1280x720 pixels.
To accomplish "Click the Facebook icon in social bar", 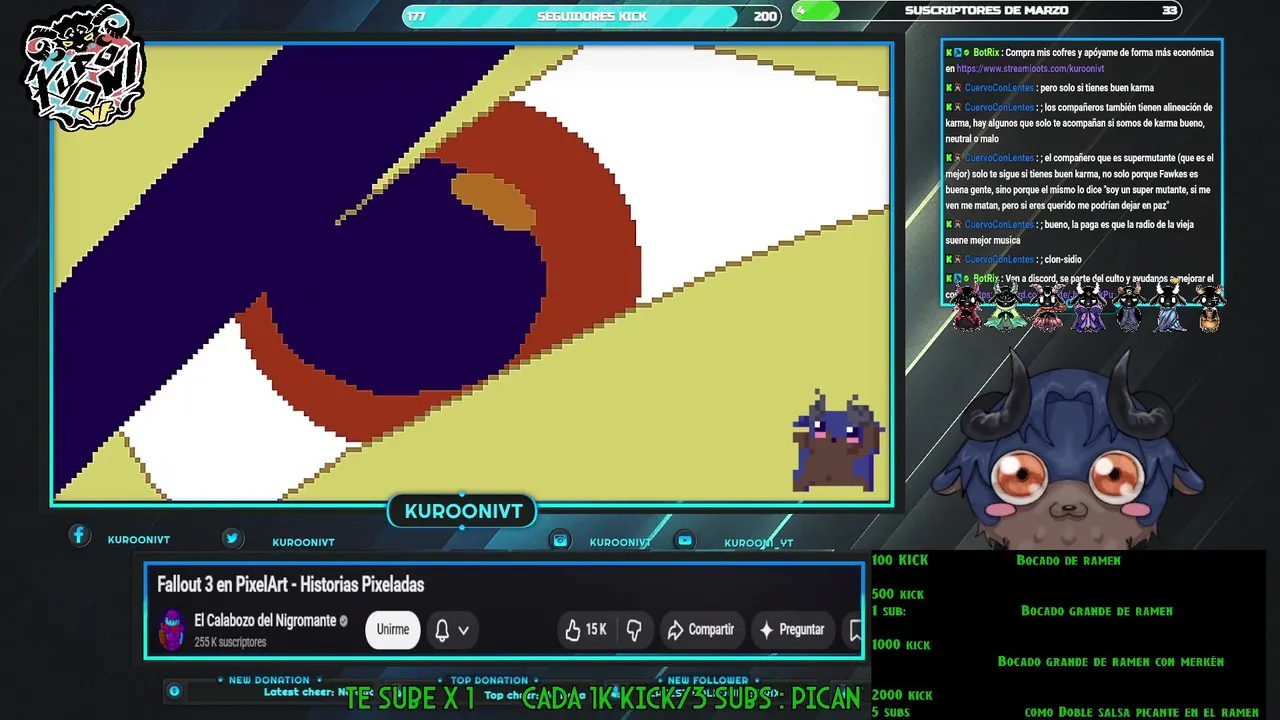I will [79, 536].
